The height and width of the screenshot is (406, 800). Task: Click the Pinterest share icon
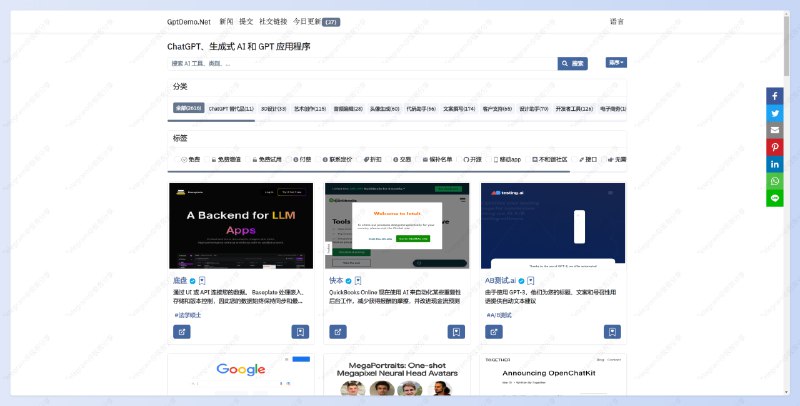pos(774,147)
